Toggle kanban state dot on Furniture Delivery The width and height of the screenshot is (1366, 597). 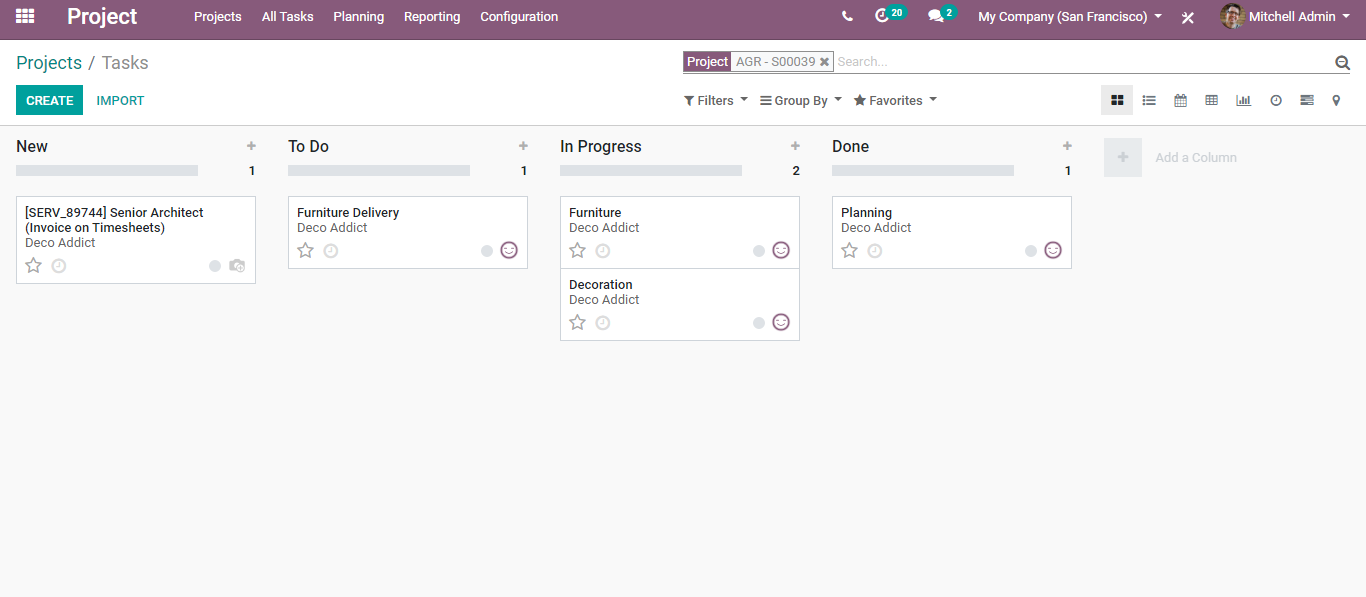(487, 251)
